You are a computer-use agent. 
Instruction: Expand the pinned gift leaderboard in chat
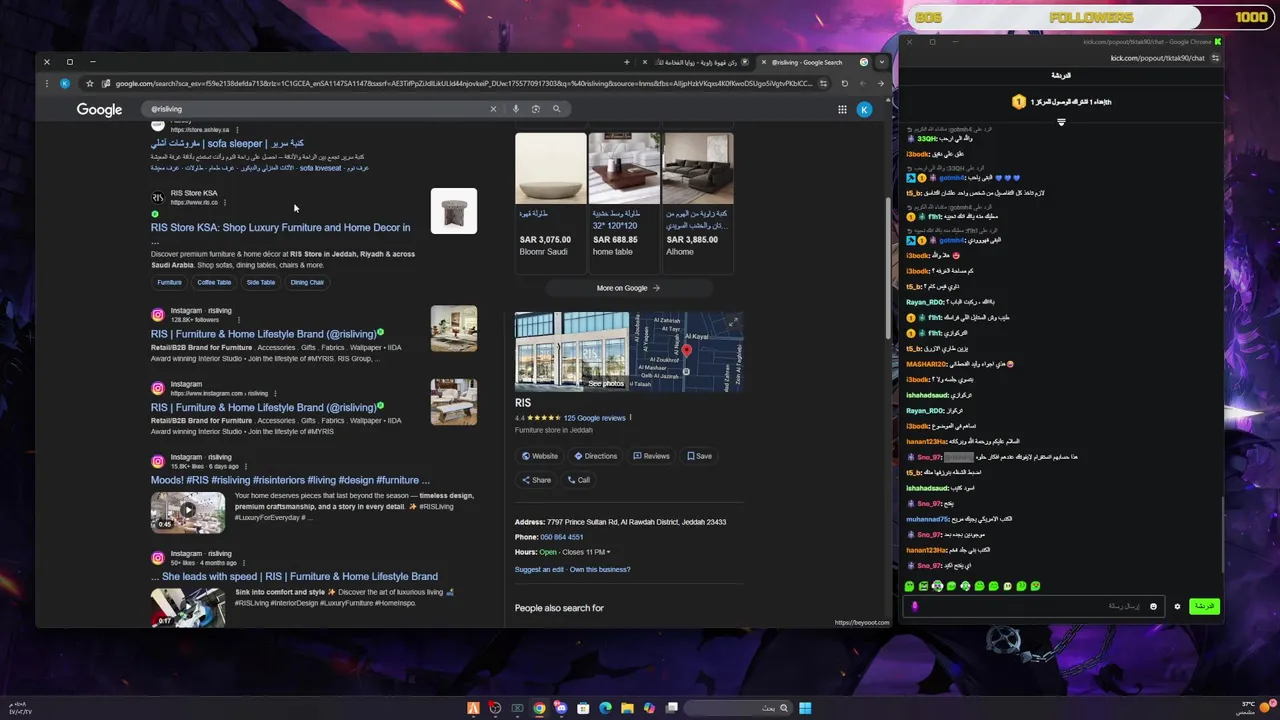(x=1061, y=122)
